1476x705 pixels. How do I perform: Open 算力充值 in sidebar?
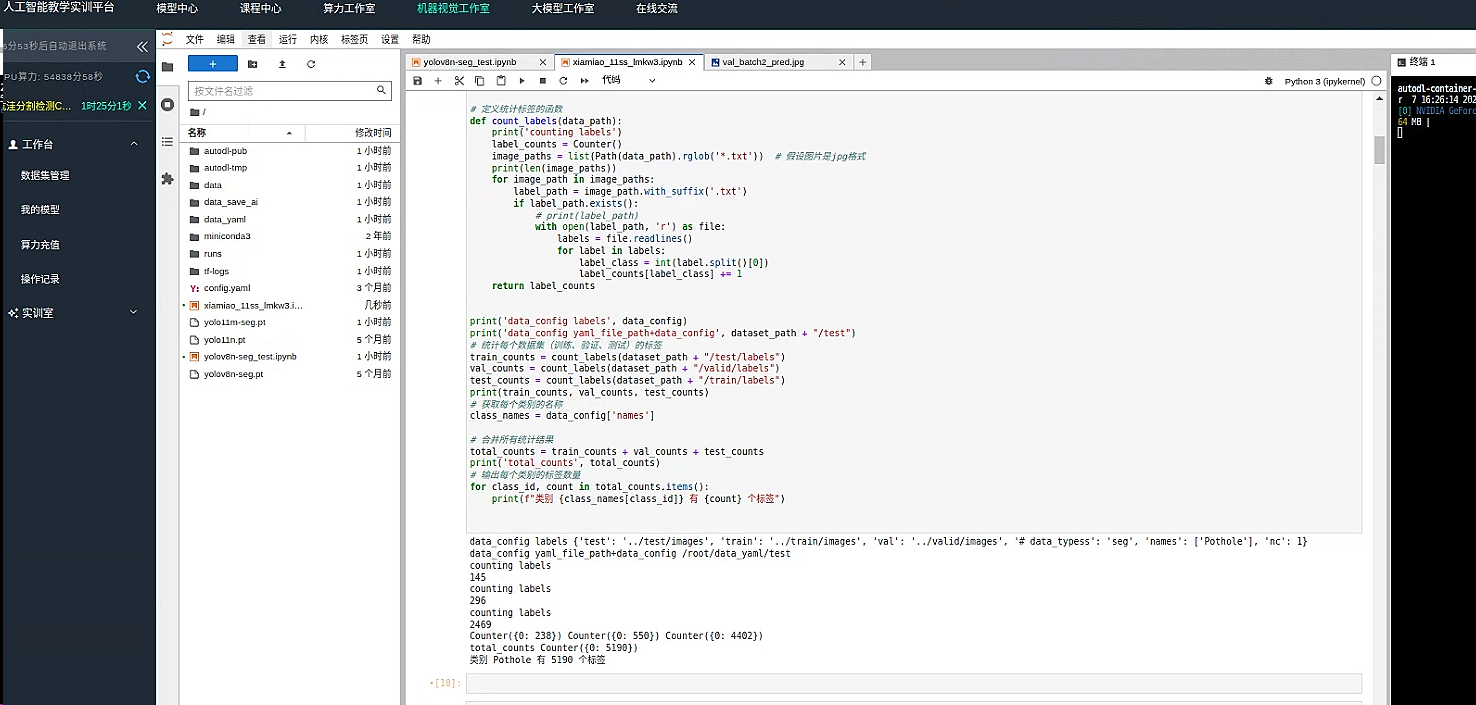(x=40, y=245)
